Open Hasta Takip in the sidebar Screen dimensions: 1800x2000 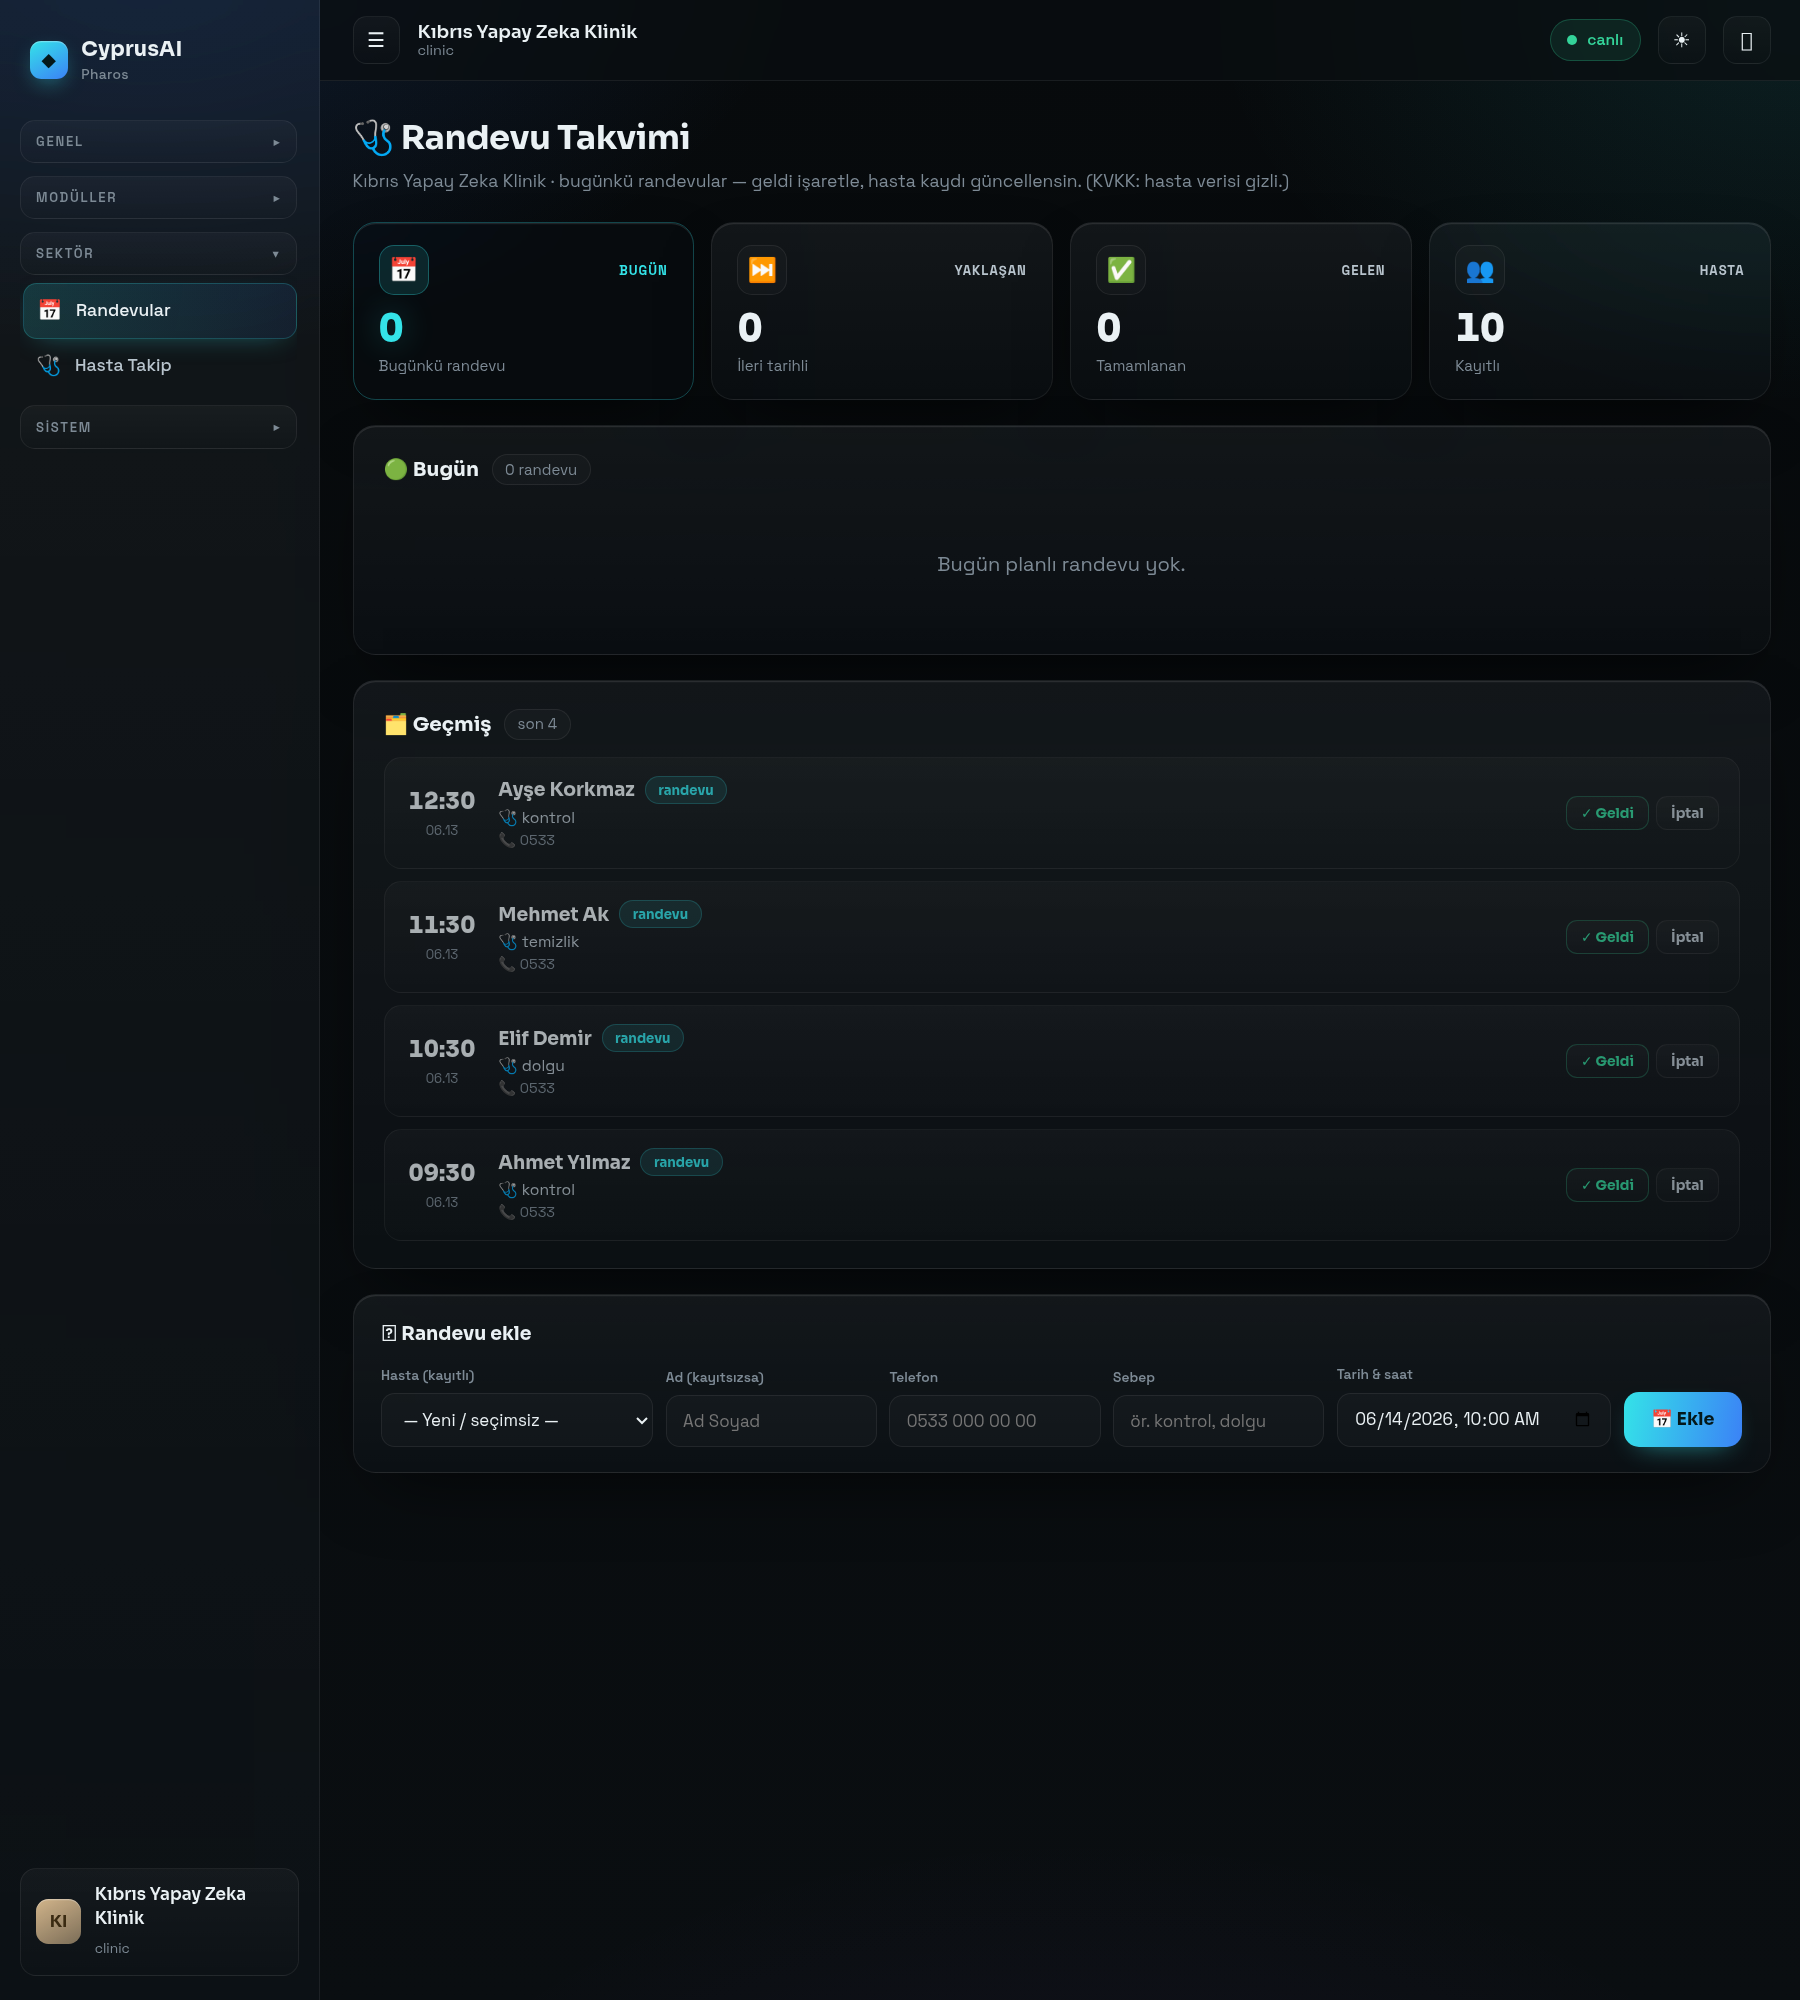point(160,366)
